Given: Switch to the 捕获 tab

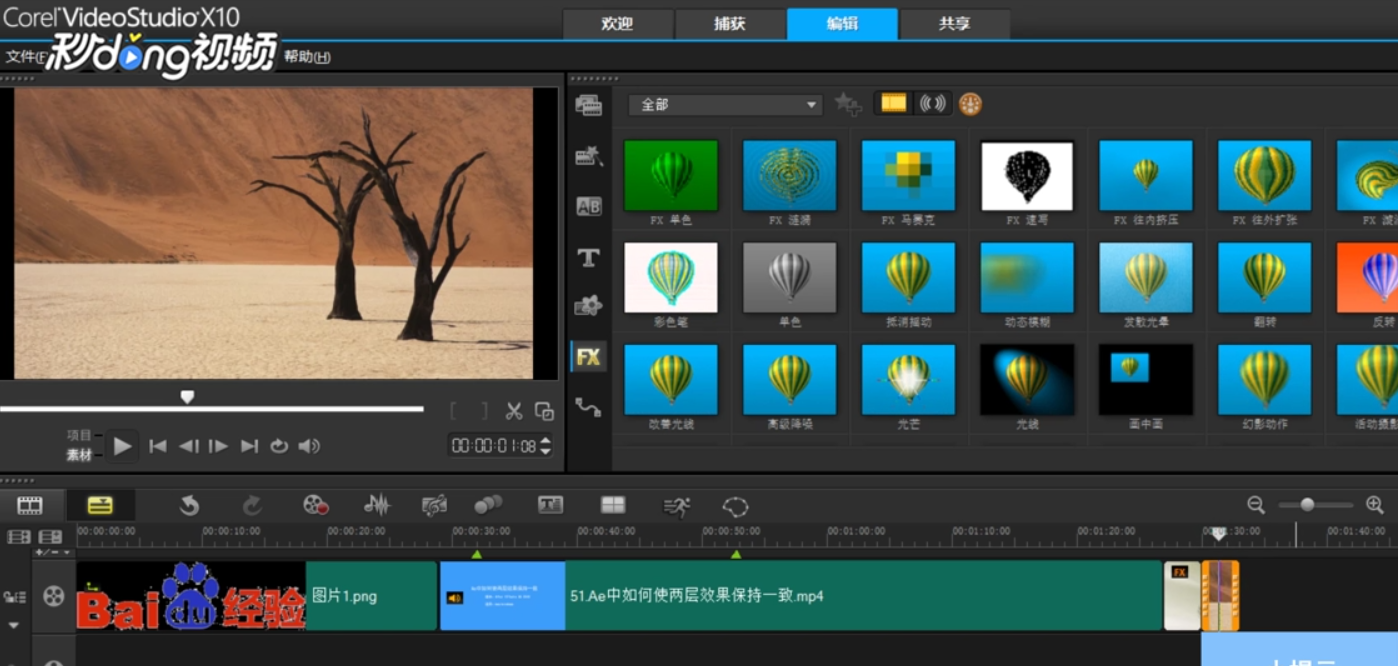Looking at the screenshot, I should pos(731,24).
